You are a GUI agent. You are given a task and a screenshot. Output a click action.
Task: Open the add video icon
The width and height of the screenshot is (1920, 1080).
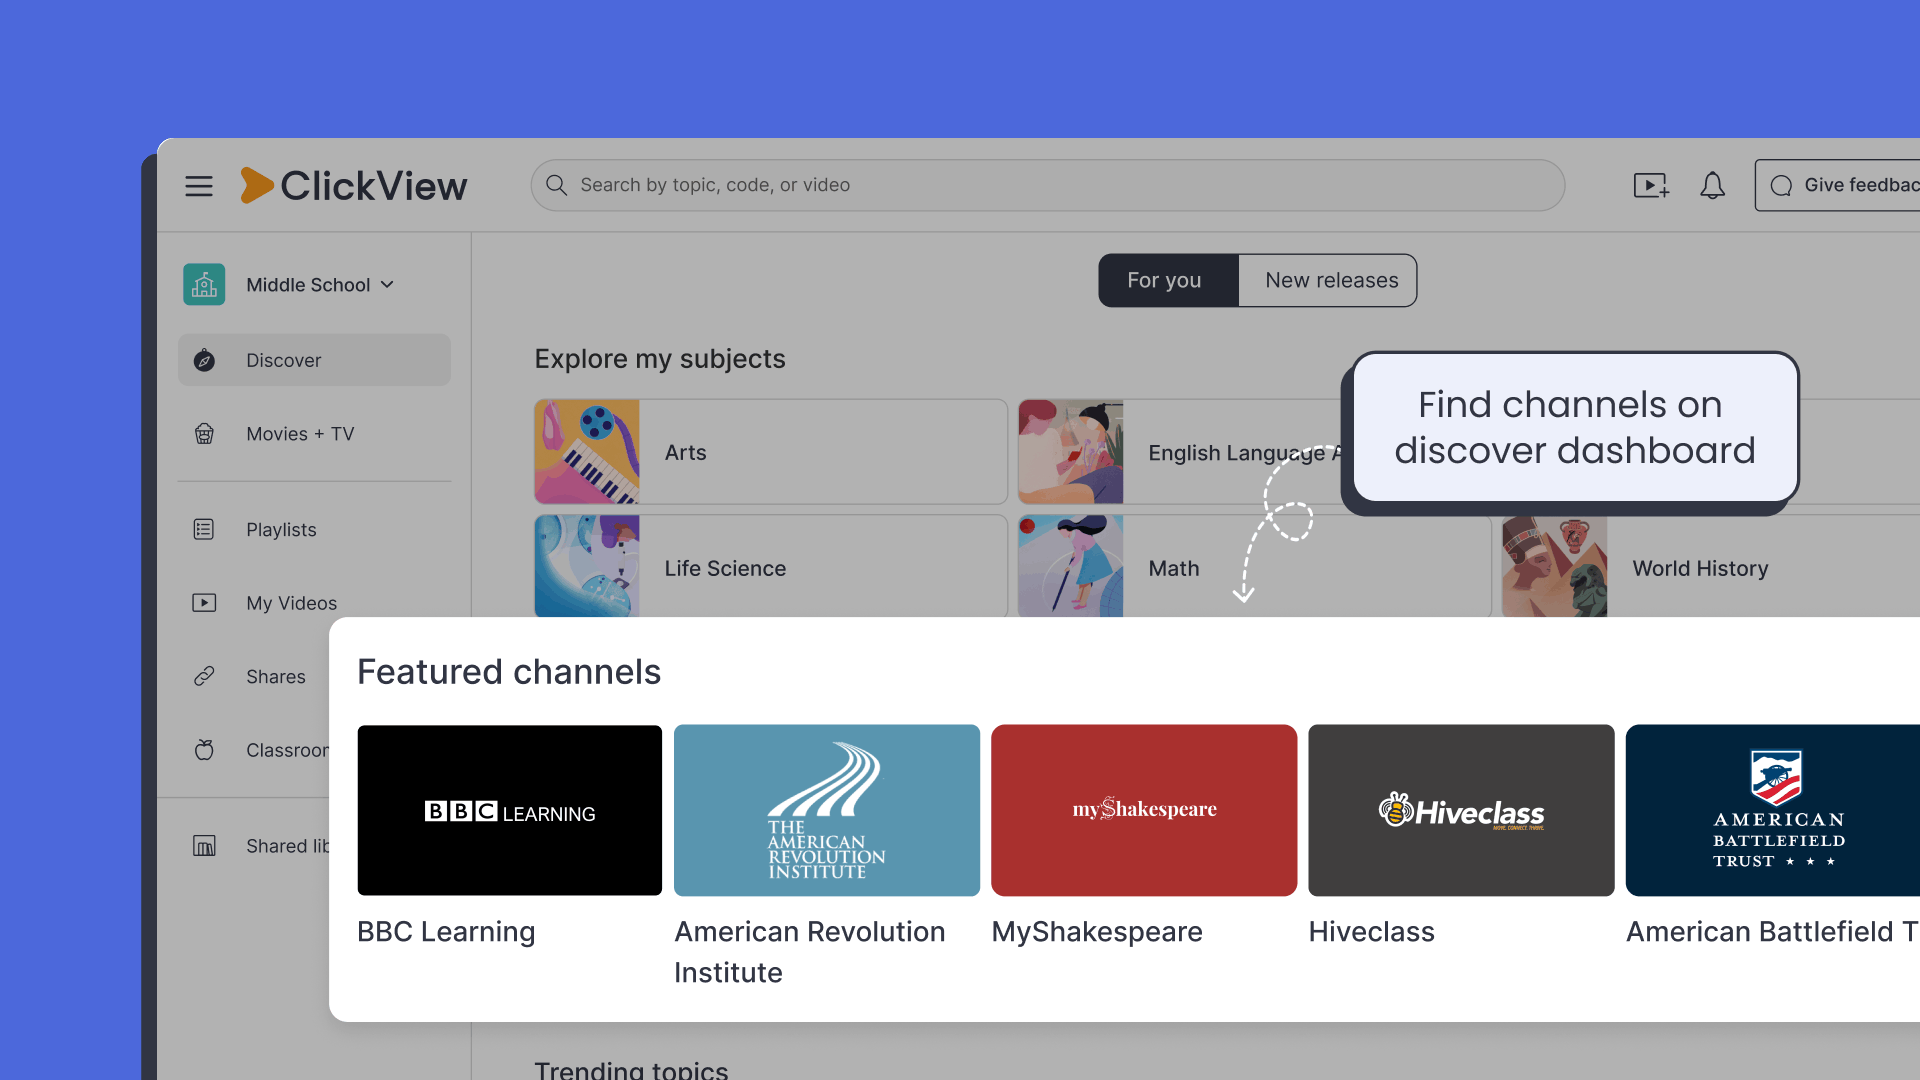[x=1651, y=186]
